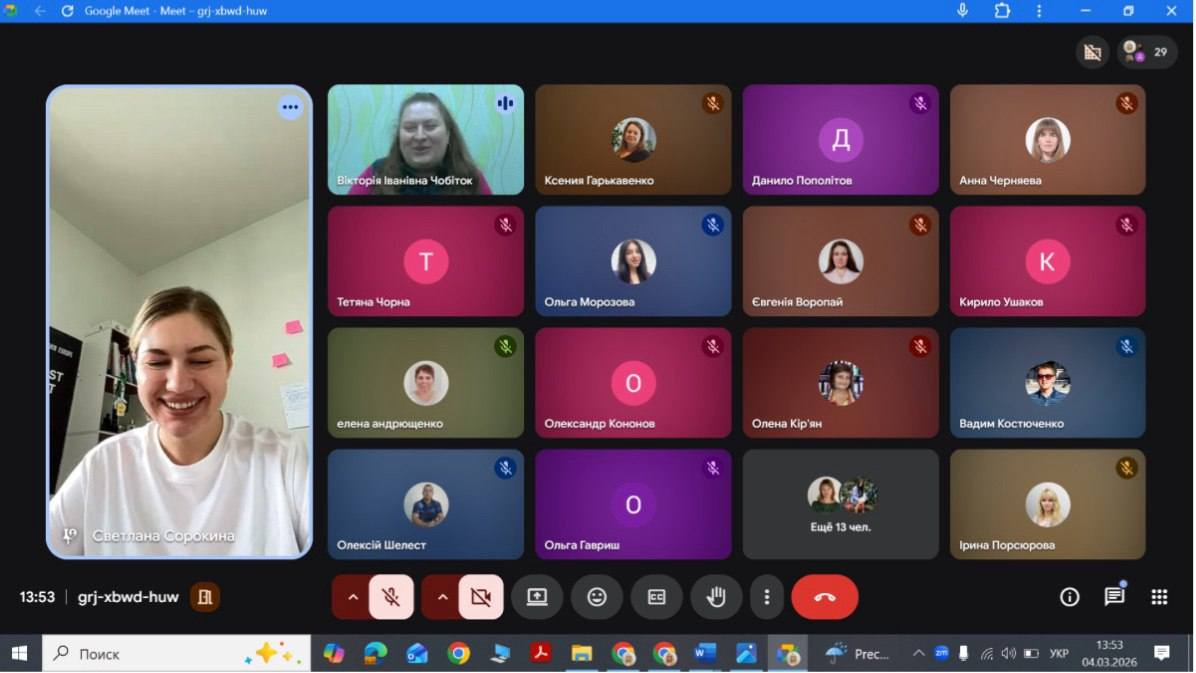Open meeting details info icon
Image resolution: width=1196 pixels, height=673 pixels.
point(1069,597)
